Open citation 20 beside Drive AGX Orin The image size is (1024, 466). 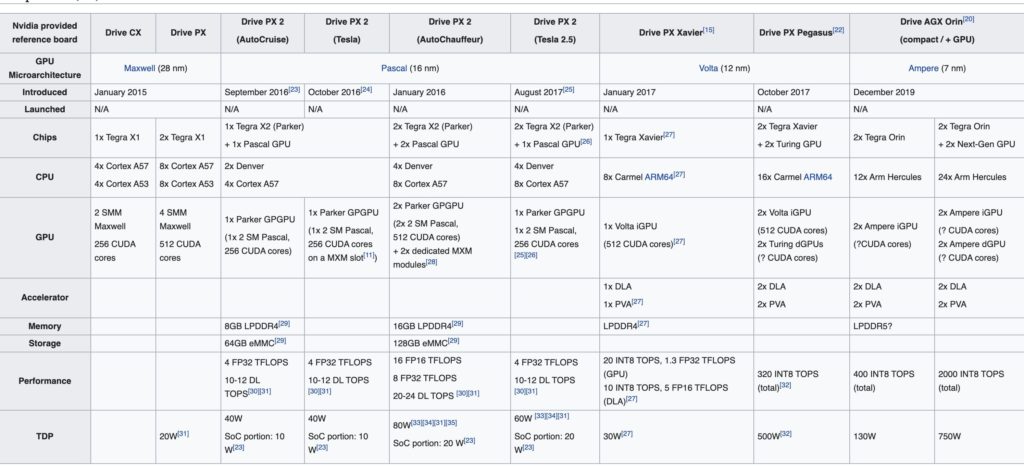968,17
